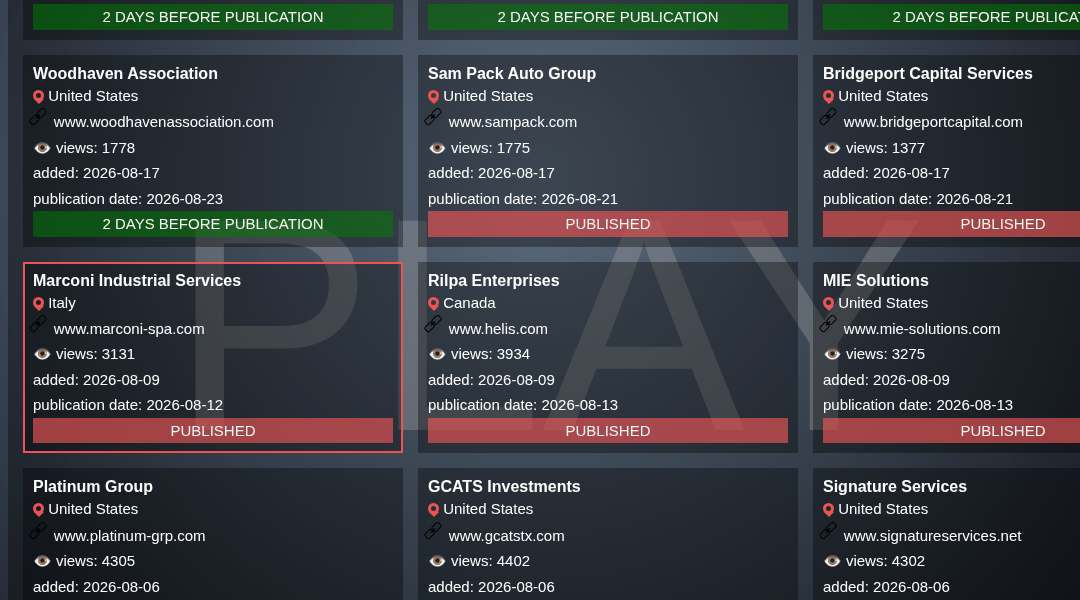Click the eye icon next to views: 3275
The height and width of the screenshot is (600, 1080).
(x=832, y=354)
